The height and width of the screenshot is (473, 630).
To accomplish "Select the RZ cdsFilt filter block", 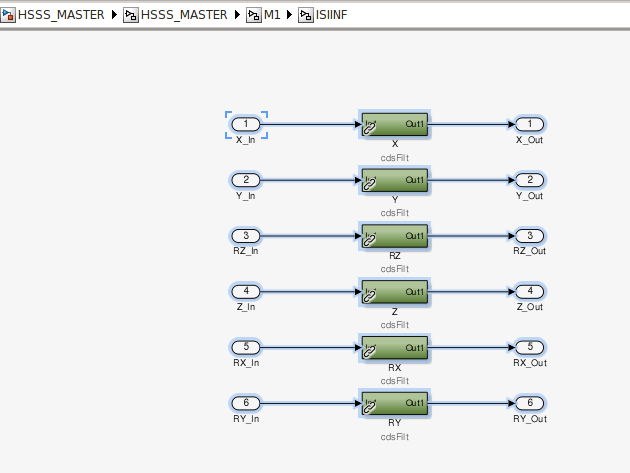I will click(395, 236).
